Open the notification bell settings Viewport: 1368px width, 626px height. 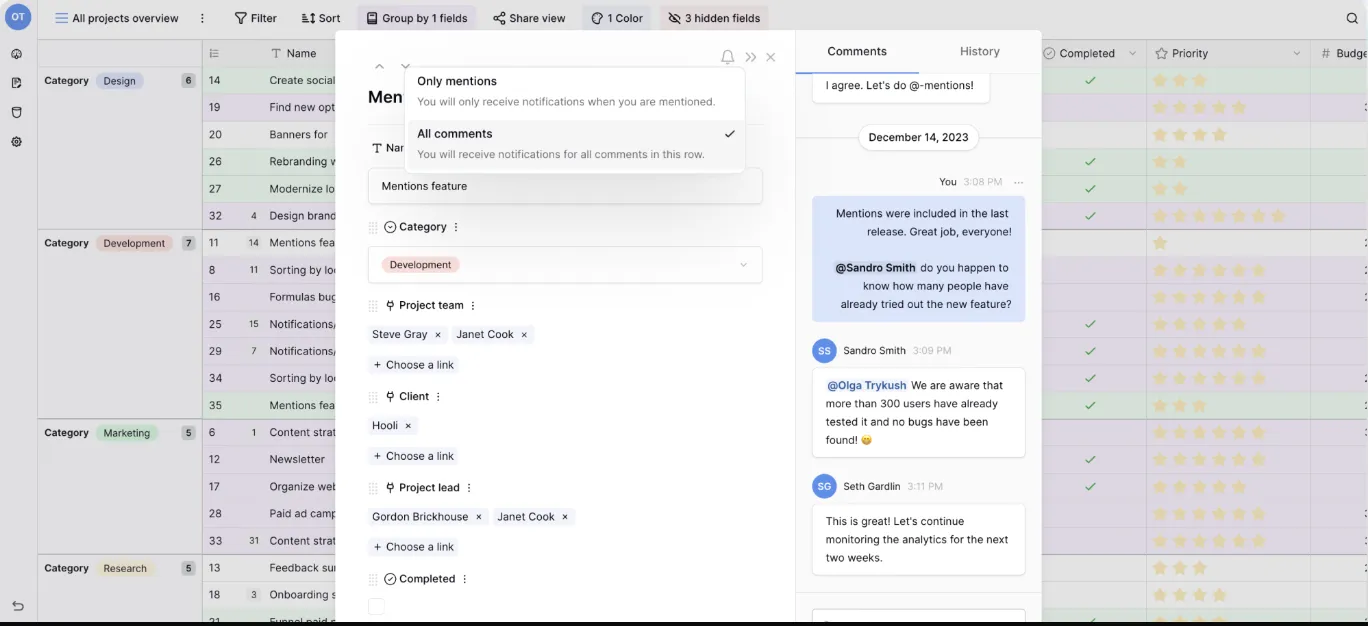click(x=727, y=58)
